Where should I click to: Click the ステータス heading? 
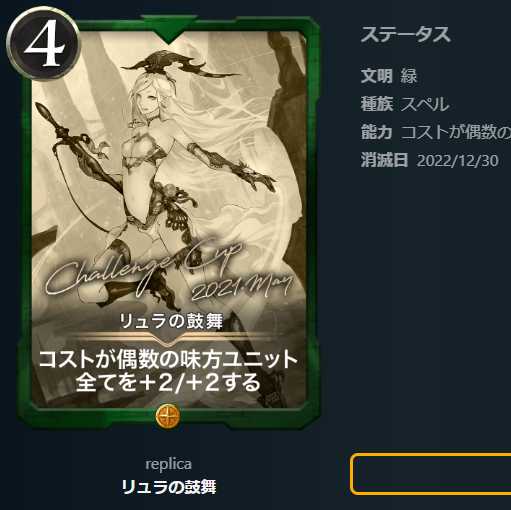pos(406,35)
